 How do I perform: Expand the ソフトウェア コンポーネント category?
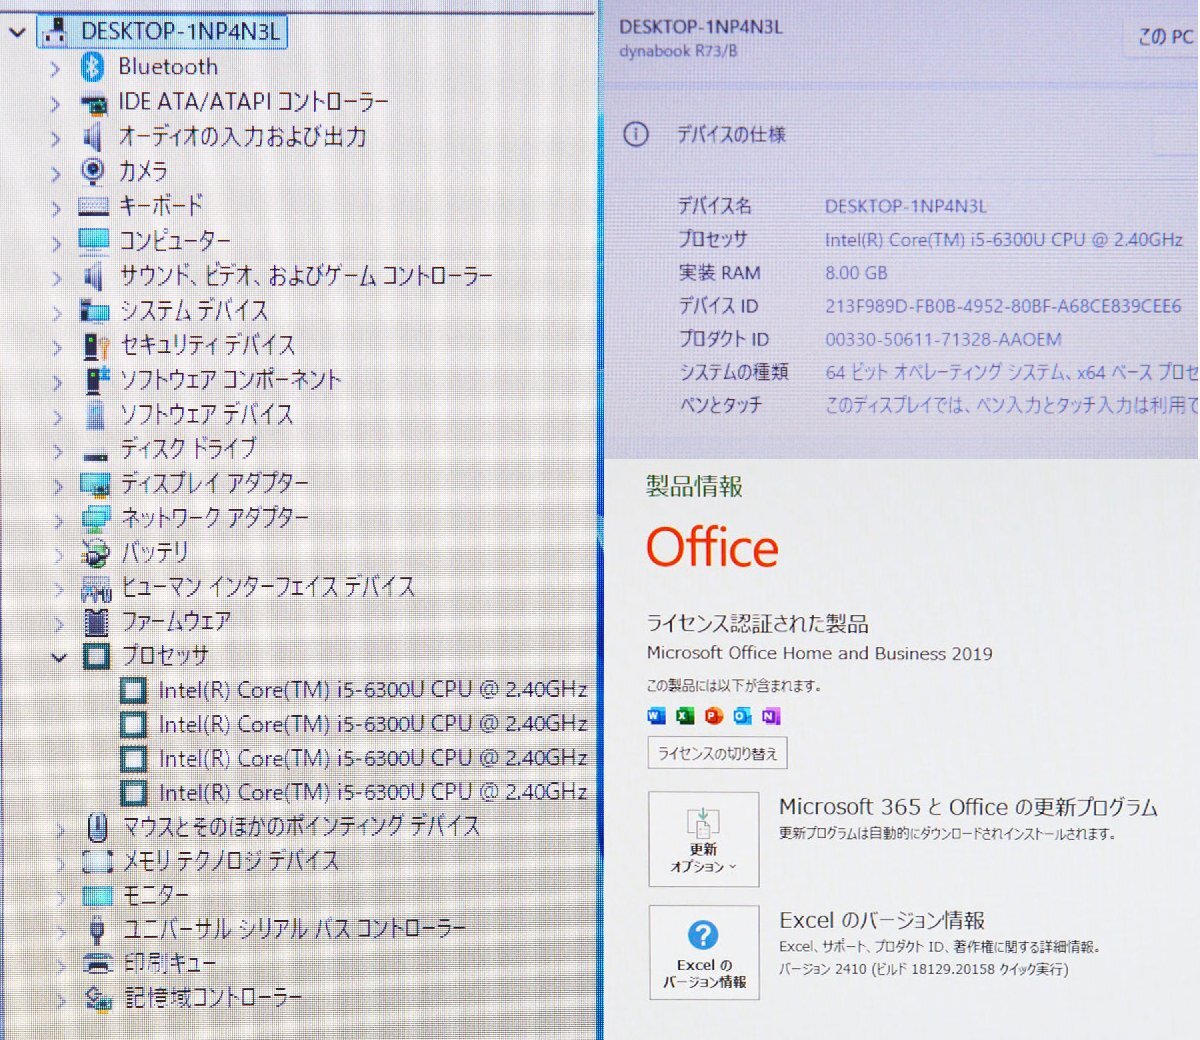click(57, 382)
